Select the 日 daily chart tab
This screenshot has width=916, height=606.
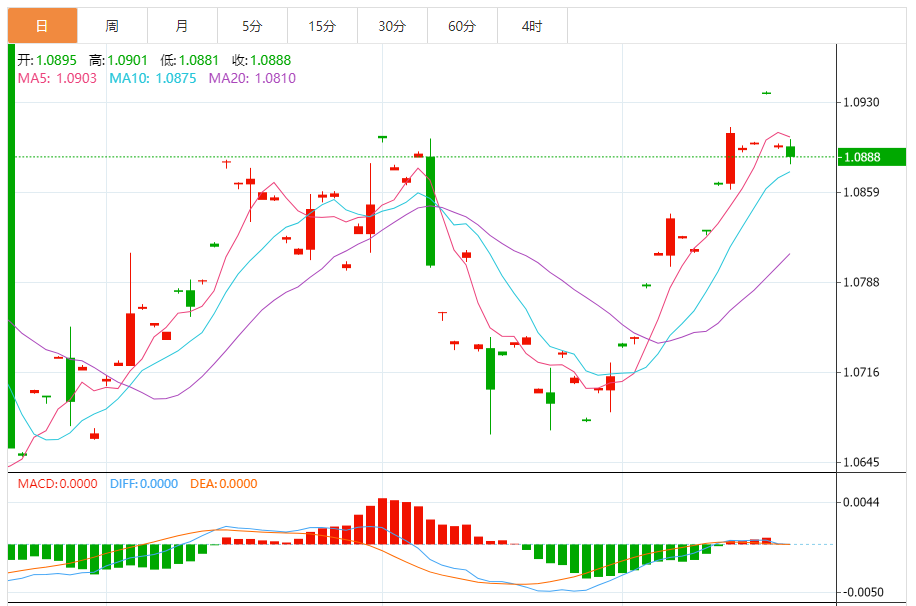pos(42,26)
